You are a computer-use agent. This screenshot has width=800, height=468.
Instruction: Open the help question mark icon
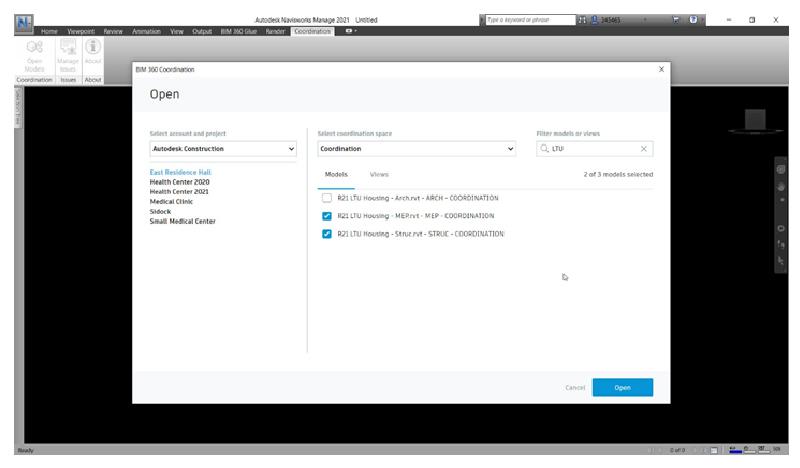pos(693,20)
